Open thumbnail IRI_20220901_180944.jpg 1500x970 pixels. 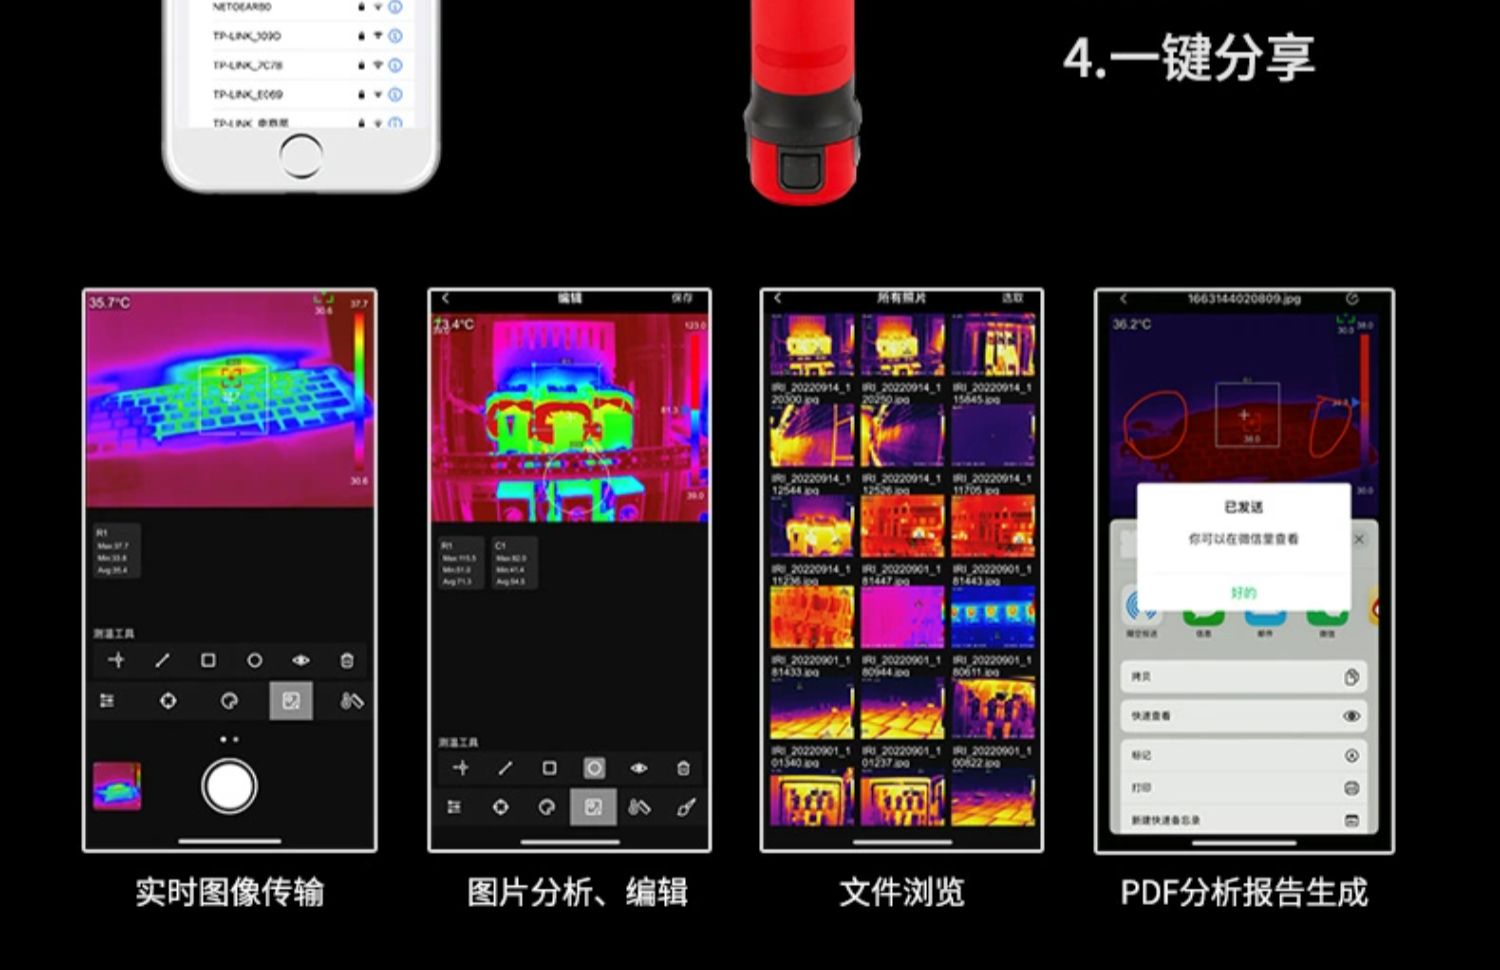(x=902, y=617)
